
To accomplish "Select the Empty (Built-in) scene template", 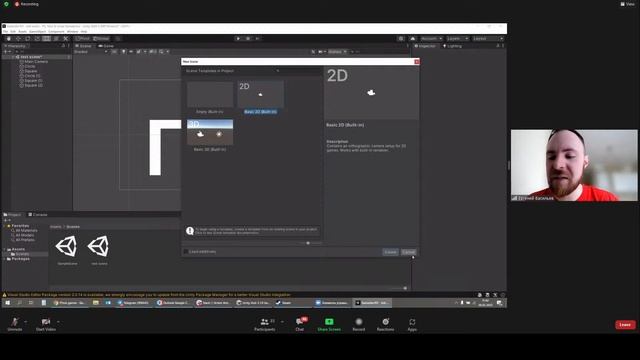I will pyautogui.click(x=210, y=98).
